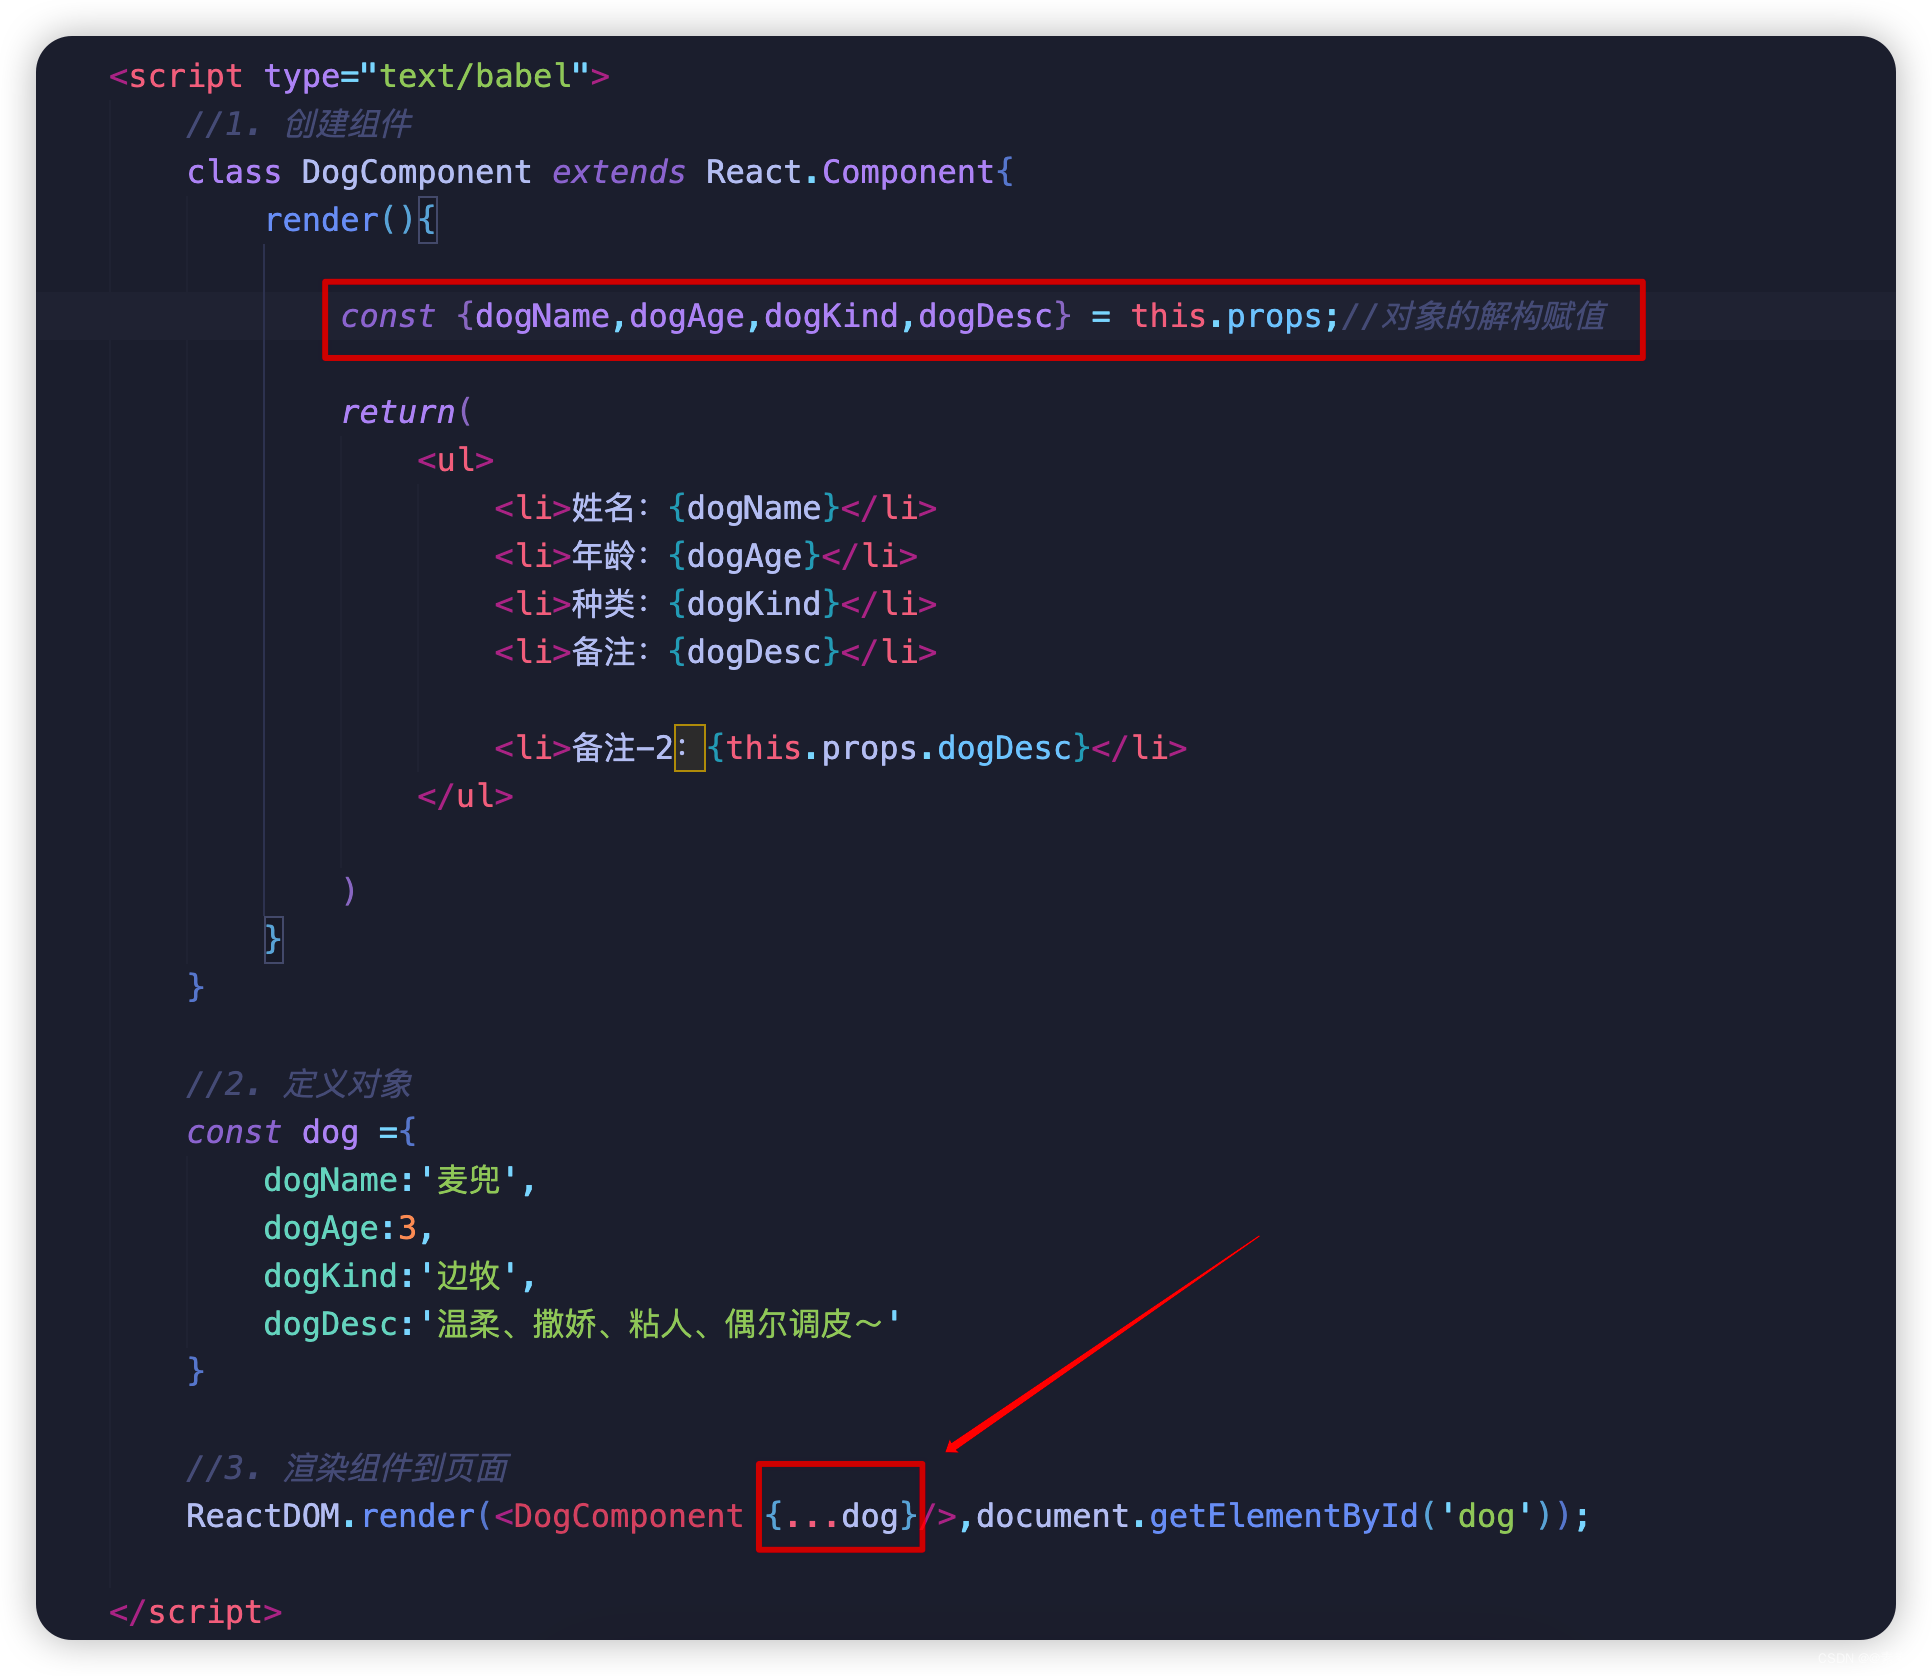Viewport: 1932px width, 1676px height.
Task: Click the value '麦兜' of dogName
Action: pyautogui.click(x=468, y=1180)
